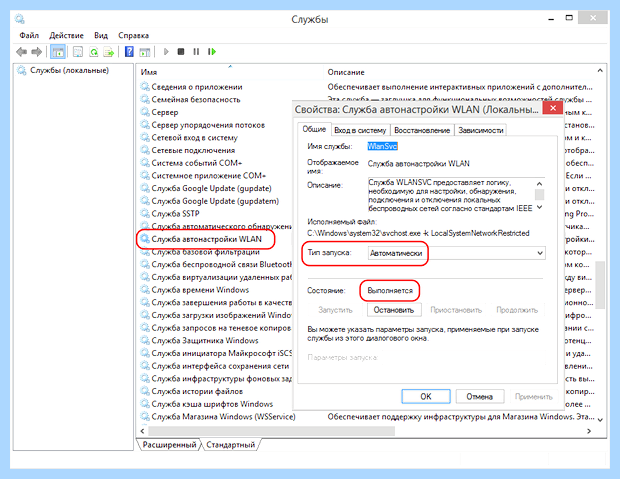Switch to the Общие tab
The width and height of the screenshot is (620, 479).
(x=314, y=129)
